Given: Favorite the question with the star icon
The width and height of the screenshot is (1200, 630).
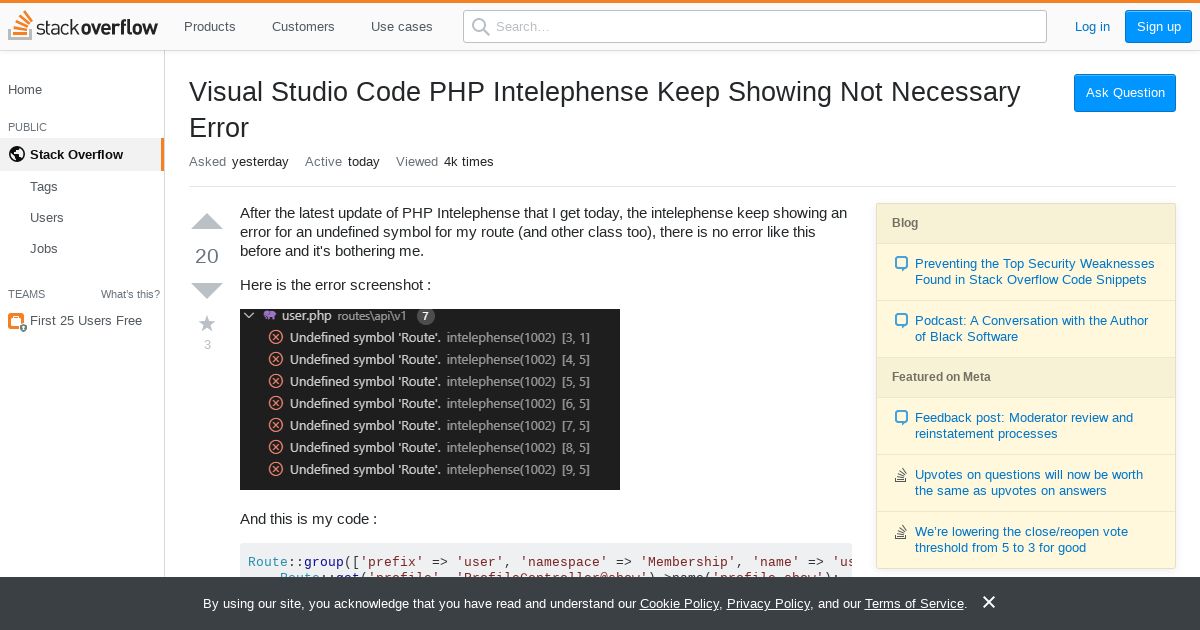Looking at the screenshot, I should tap(207, 323).
